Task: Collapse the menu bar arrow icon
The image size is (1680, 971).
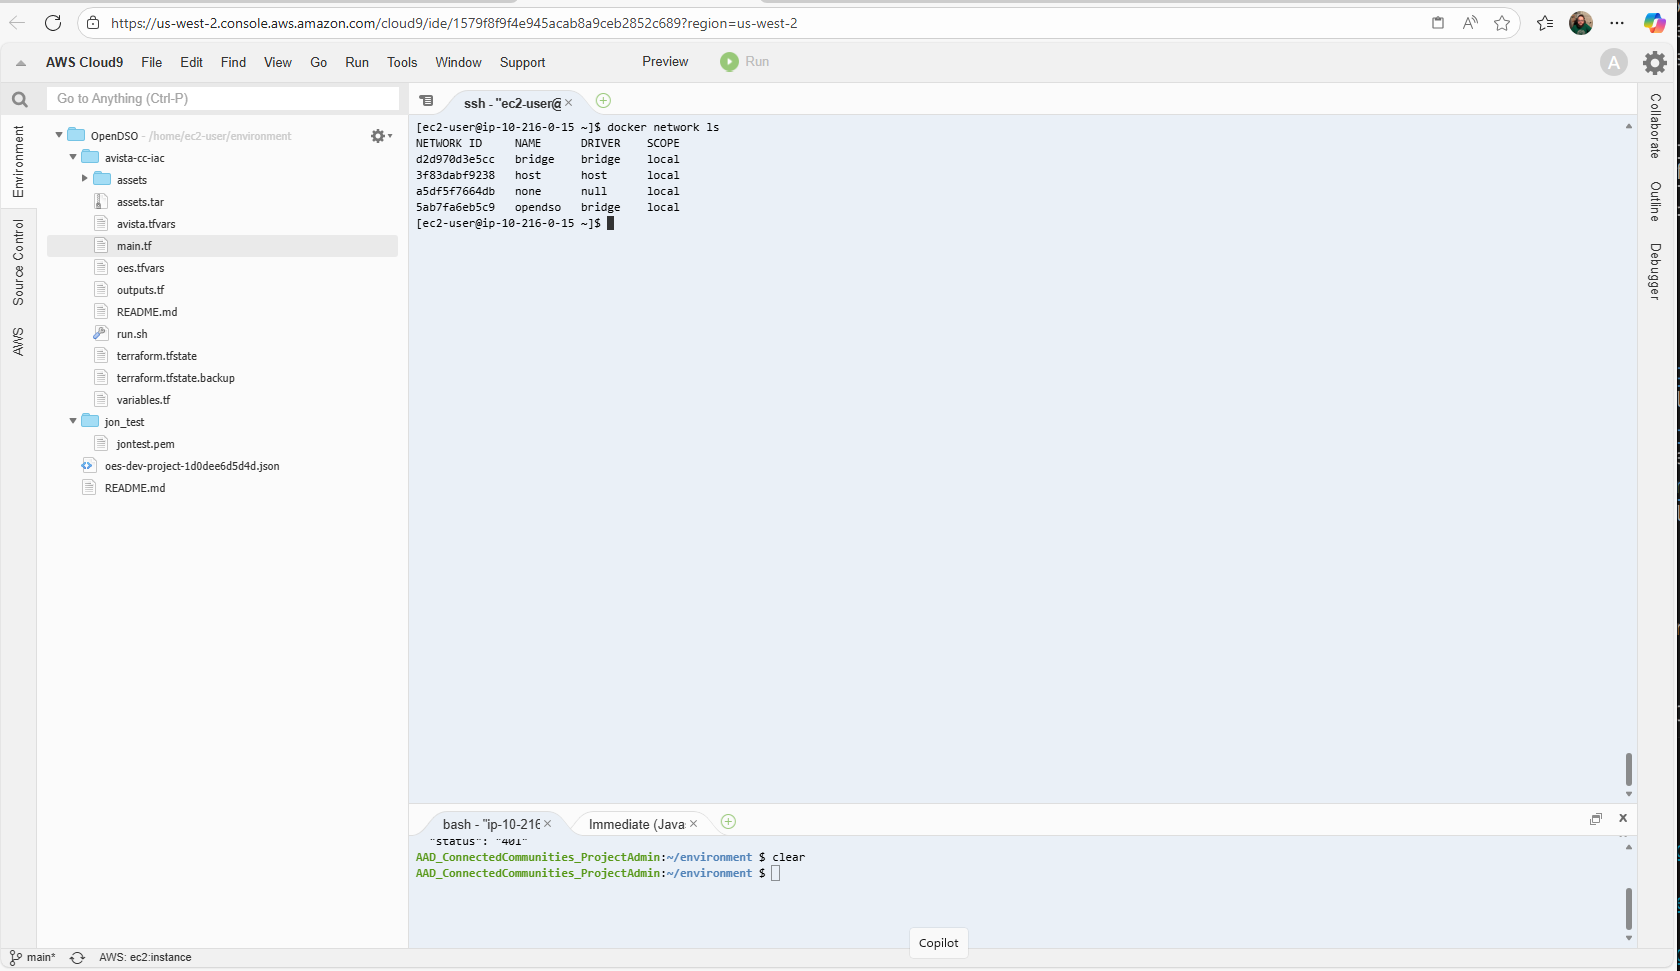Action: coord(20,63)
